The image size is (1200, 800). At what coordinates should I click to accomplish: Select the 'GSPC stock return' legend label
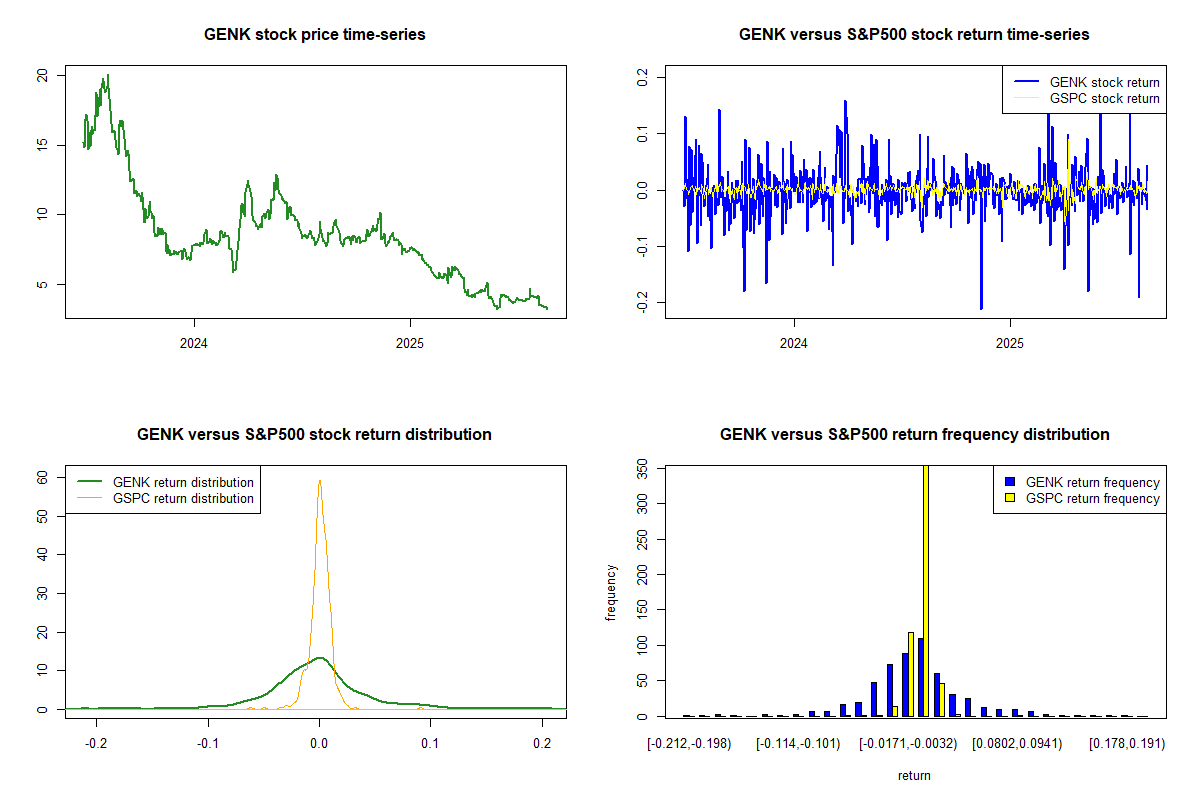pyautogui.click(x=1104, y=99)
